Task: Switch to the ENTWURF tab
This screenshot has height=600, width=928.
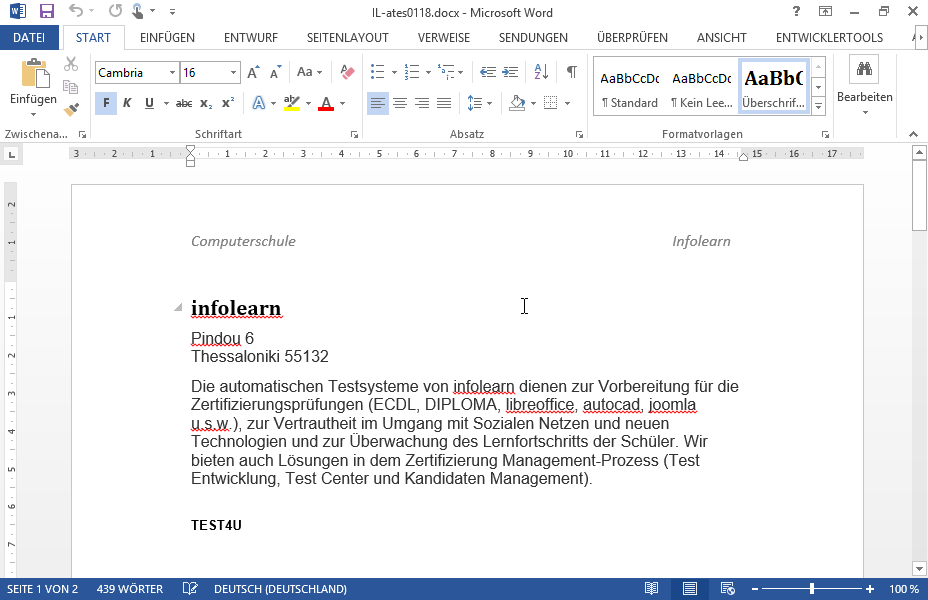Action: [x=251, y=38]
